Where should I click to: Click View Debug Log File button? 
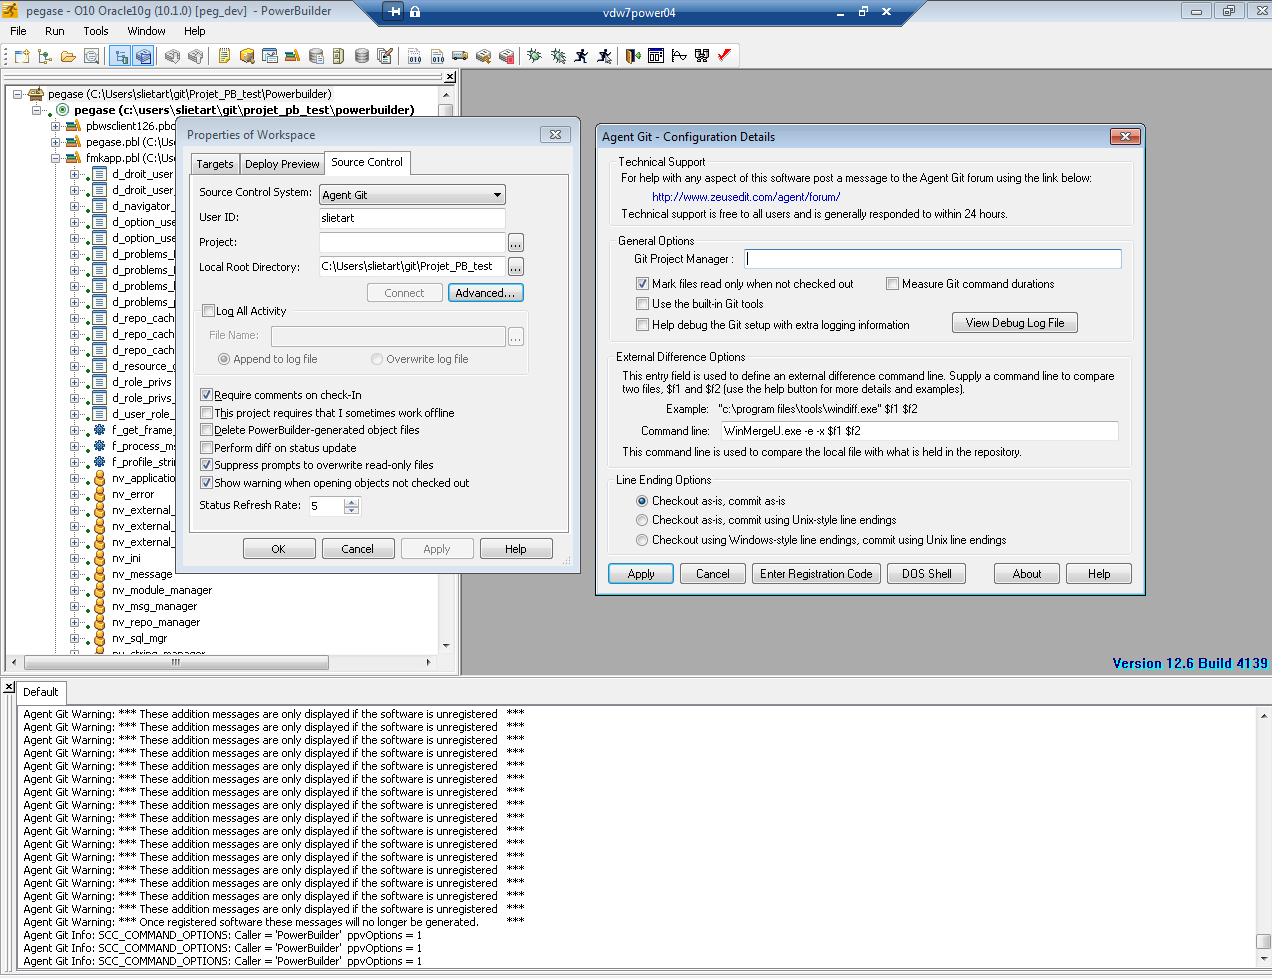(x=1015, y=323)
